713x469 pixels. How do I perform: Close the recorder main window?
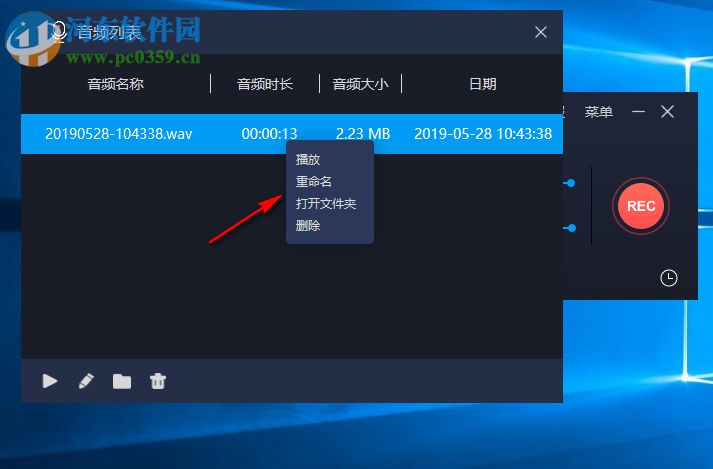tap(667, 111)
